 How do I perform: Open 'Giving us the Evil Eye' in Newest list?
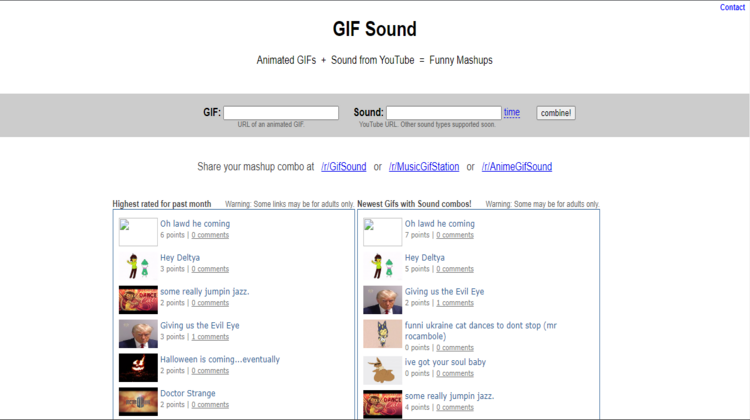tap(444, 291)
